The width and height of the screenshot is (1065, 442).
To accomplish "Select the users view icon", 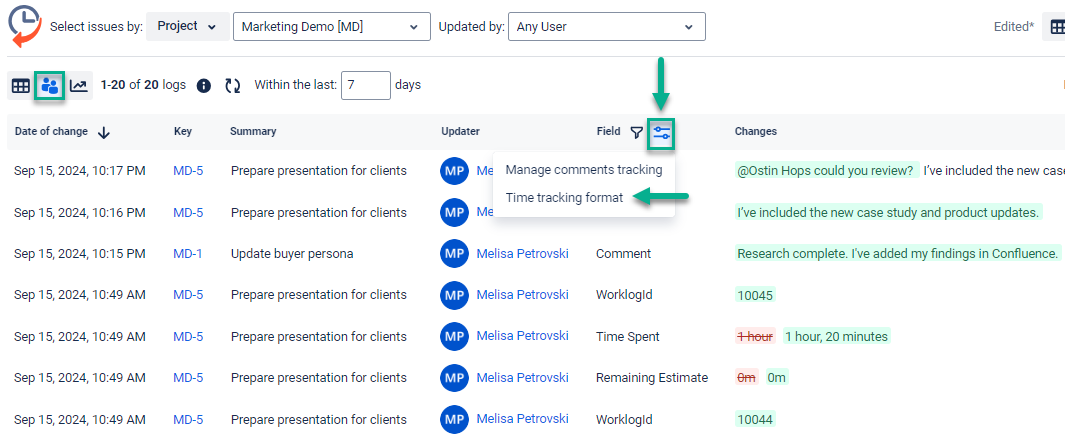I will point(50,86).
